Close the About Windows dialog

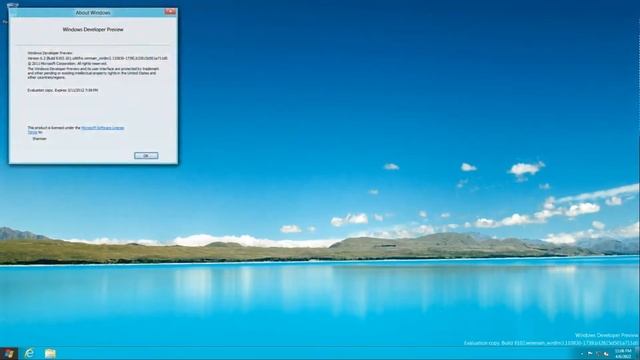(170, 12)
